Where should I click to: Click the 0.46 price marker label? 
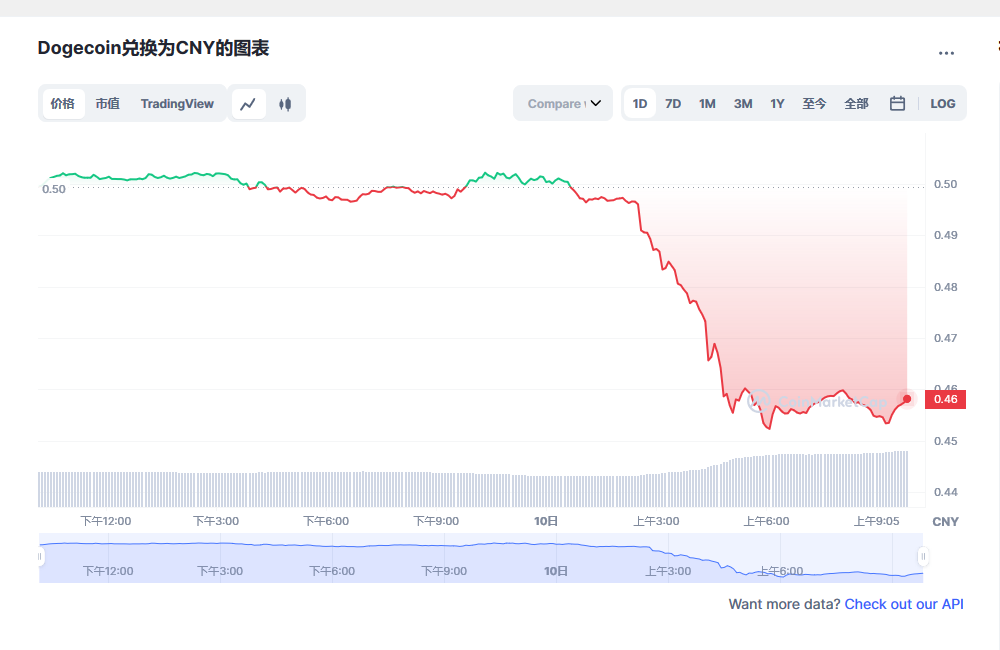[944, 398]
